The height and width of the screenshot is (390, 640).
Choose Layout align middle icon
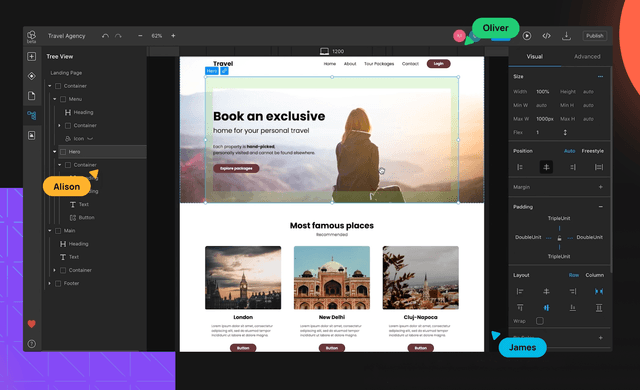click(x=546, y=308)
